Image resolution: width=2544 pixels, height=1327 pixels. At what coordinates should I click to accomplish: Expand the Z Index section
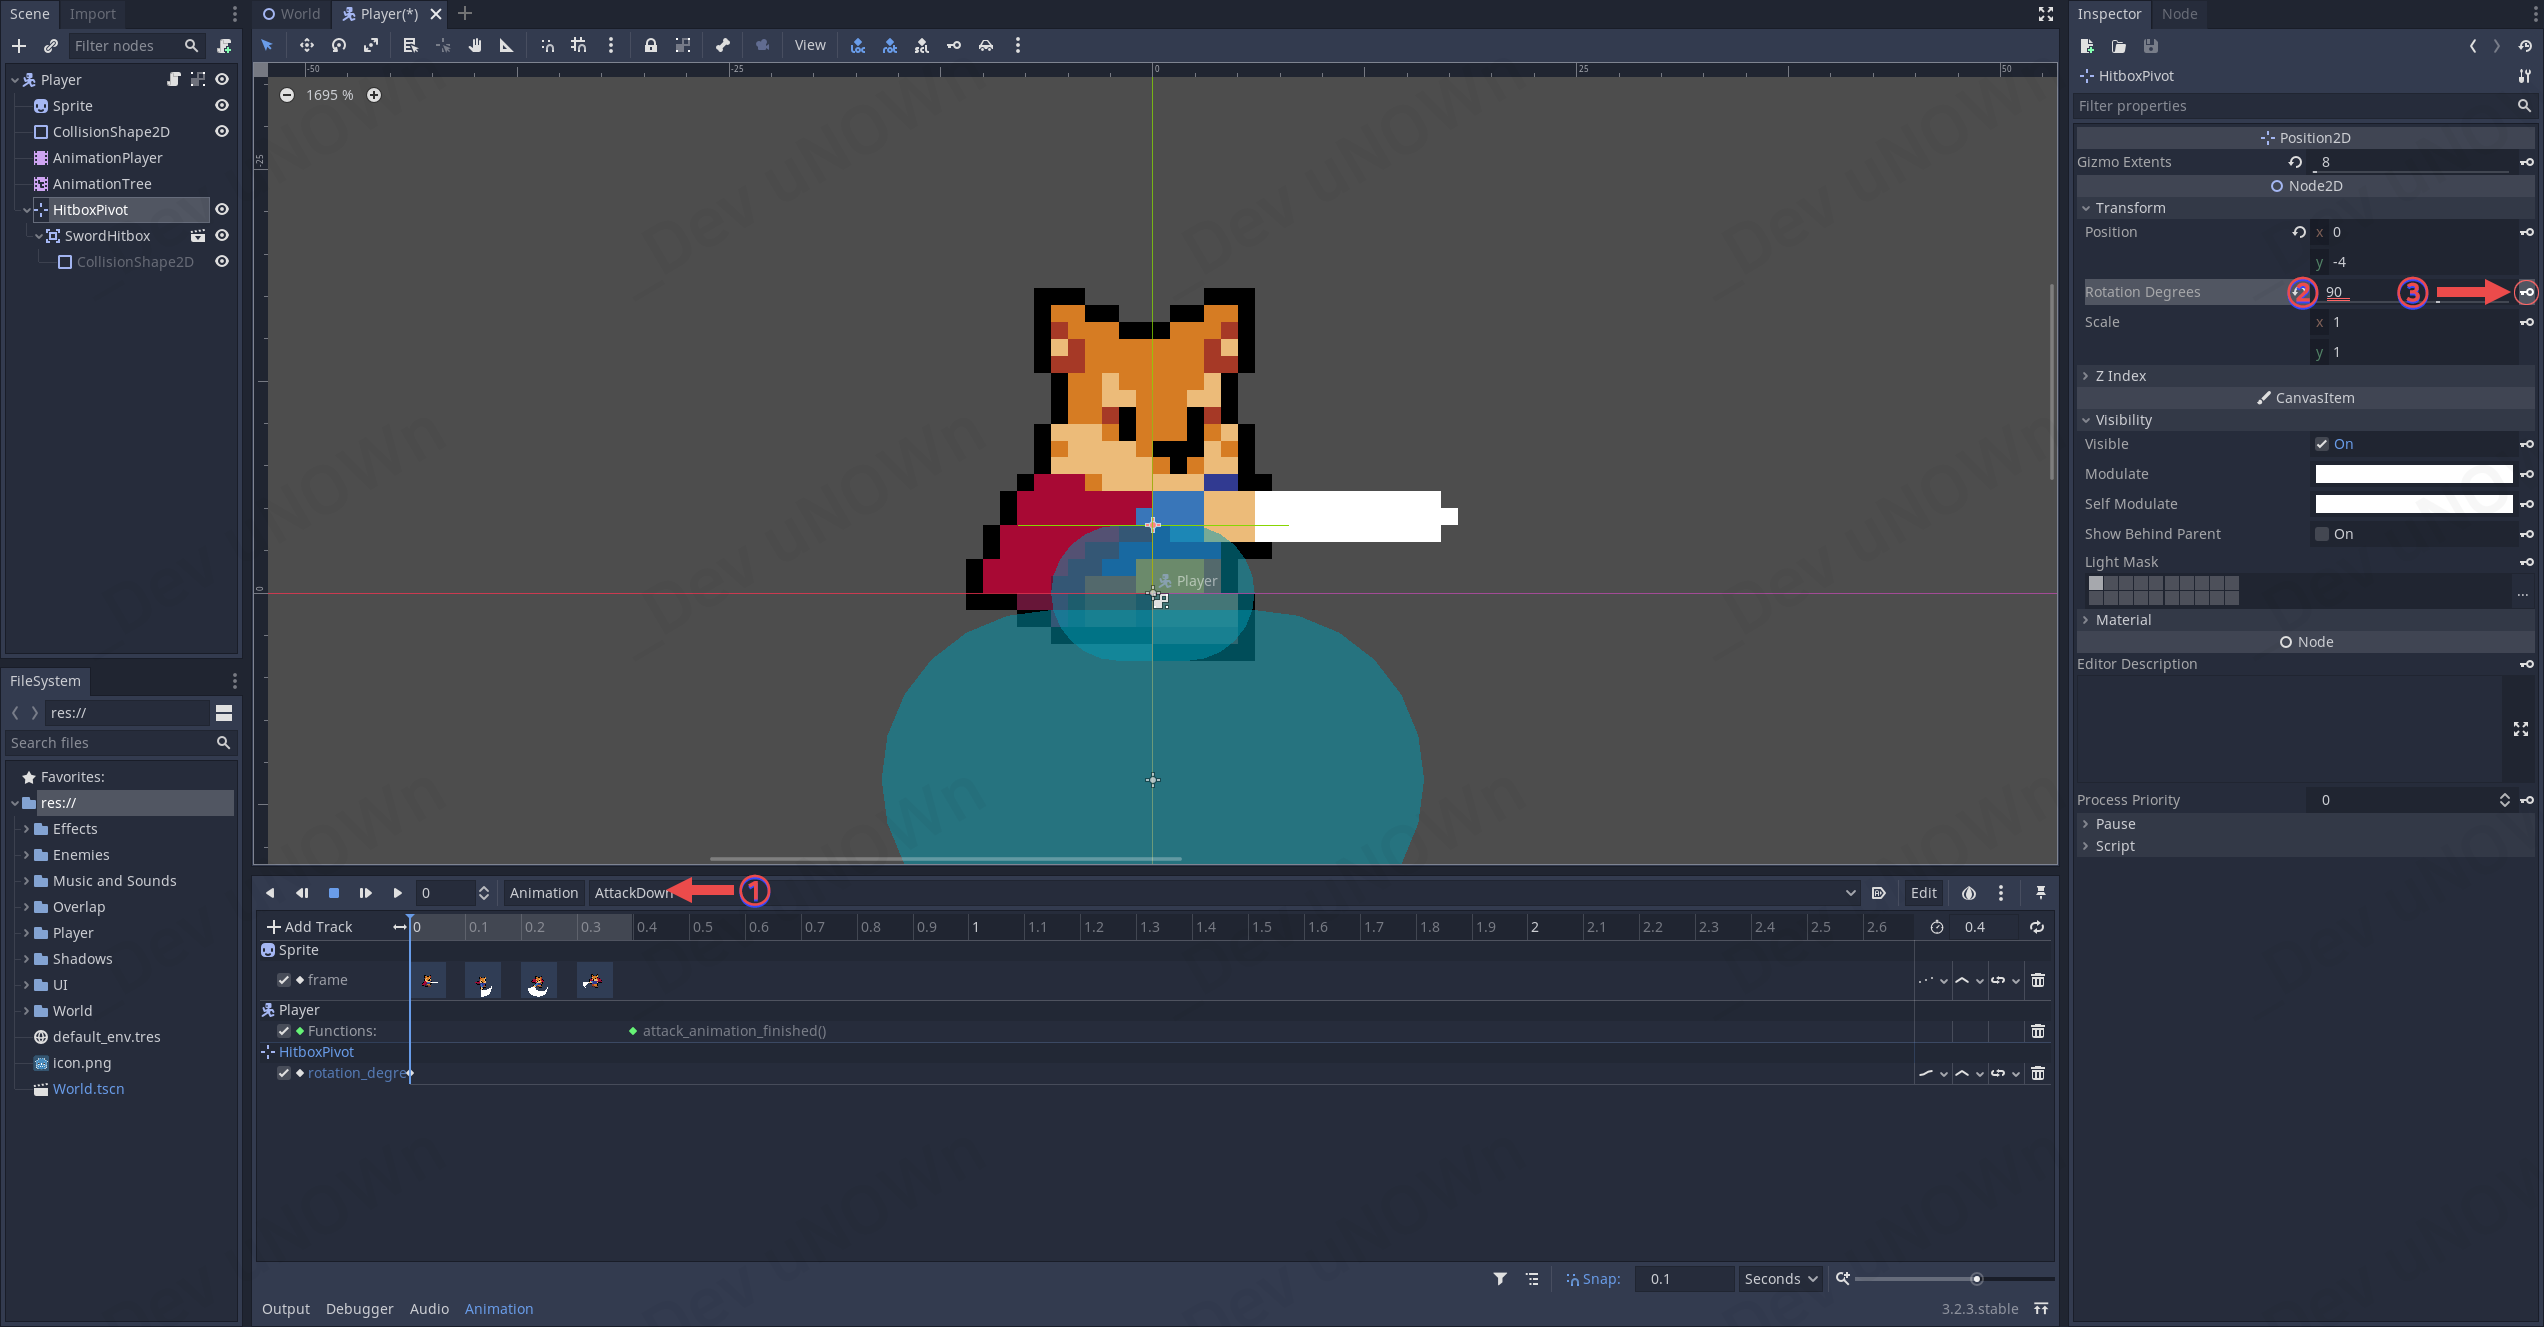(2120, 376)
